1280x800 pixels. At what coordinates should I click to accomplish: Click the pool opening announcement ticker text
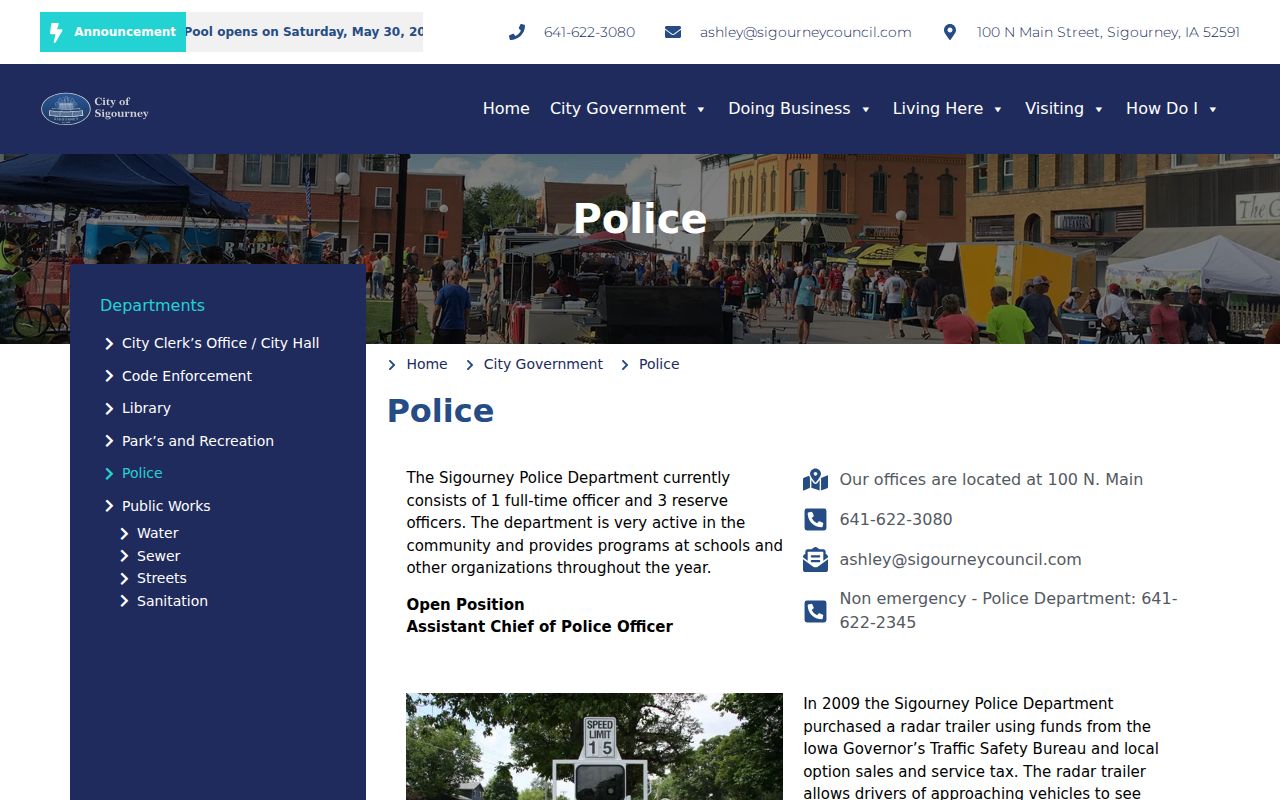coord(304,32)
